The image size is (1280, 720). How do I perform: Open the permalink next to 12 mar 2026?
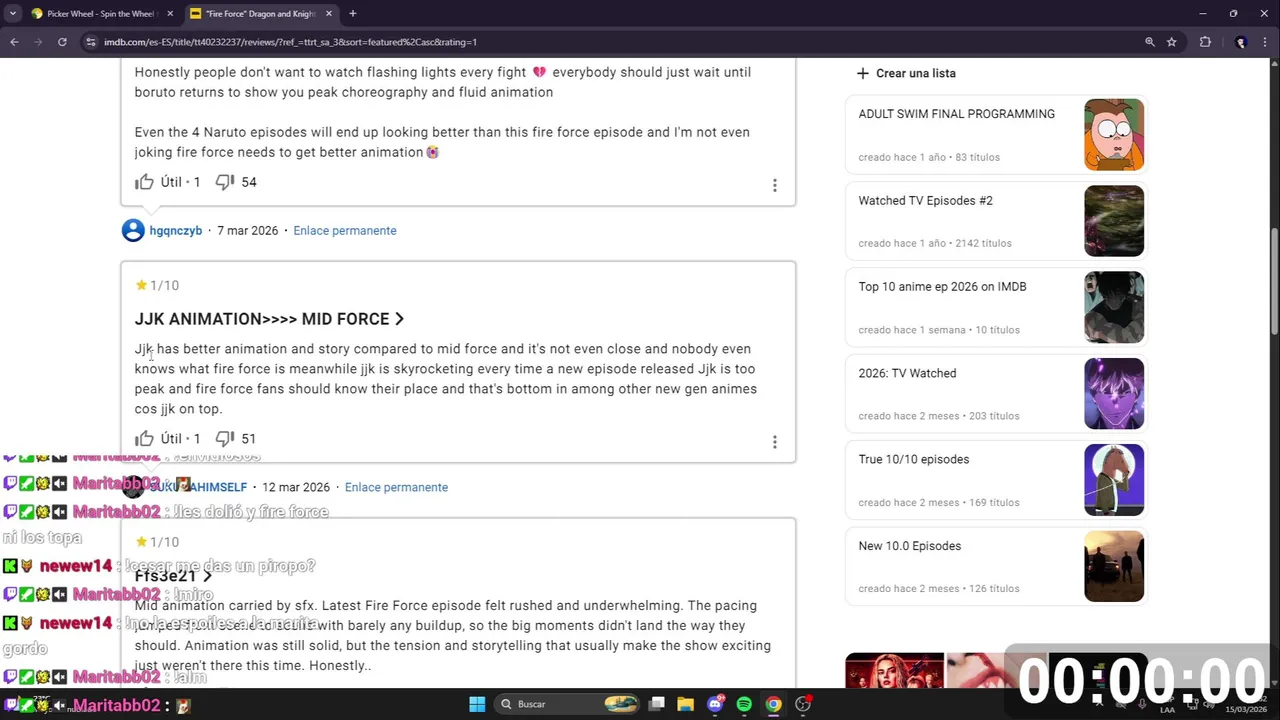click(396, 487)
